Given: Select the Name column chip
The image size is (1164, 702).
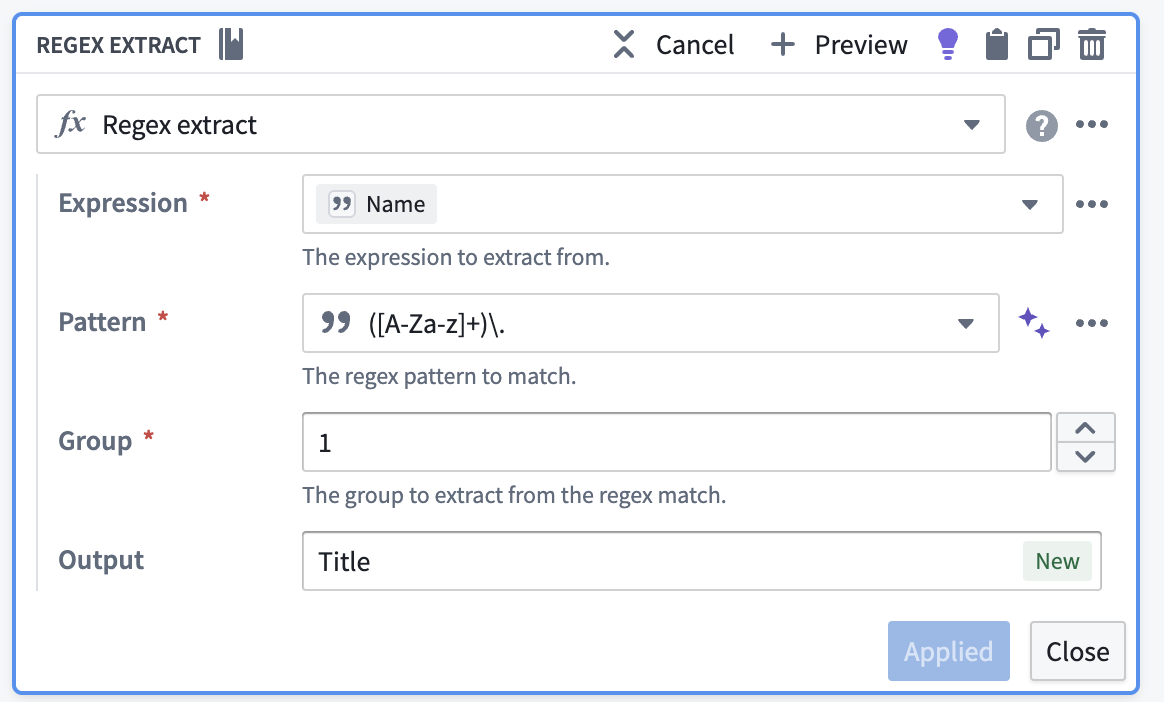Looking at the screenshot, I should (376, 204).
